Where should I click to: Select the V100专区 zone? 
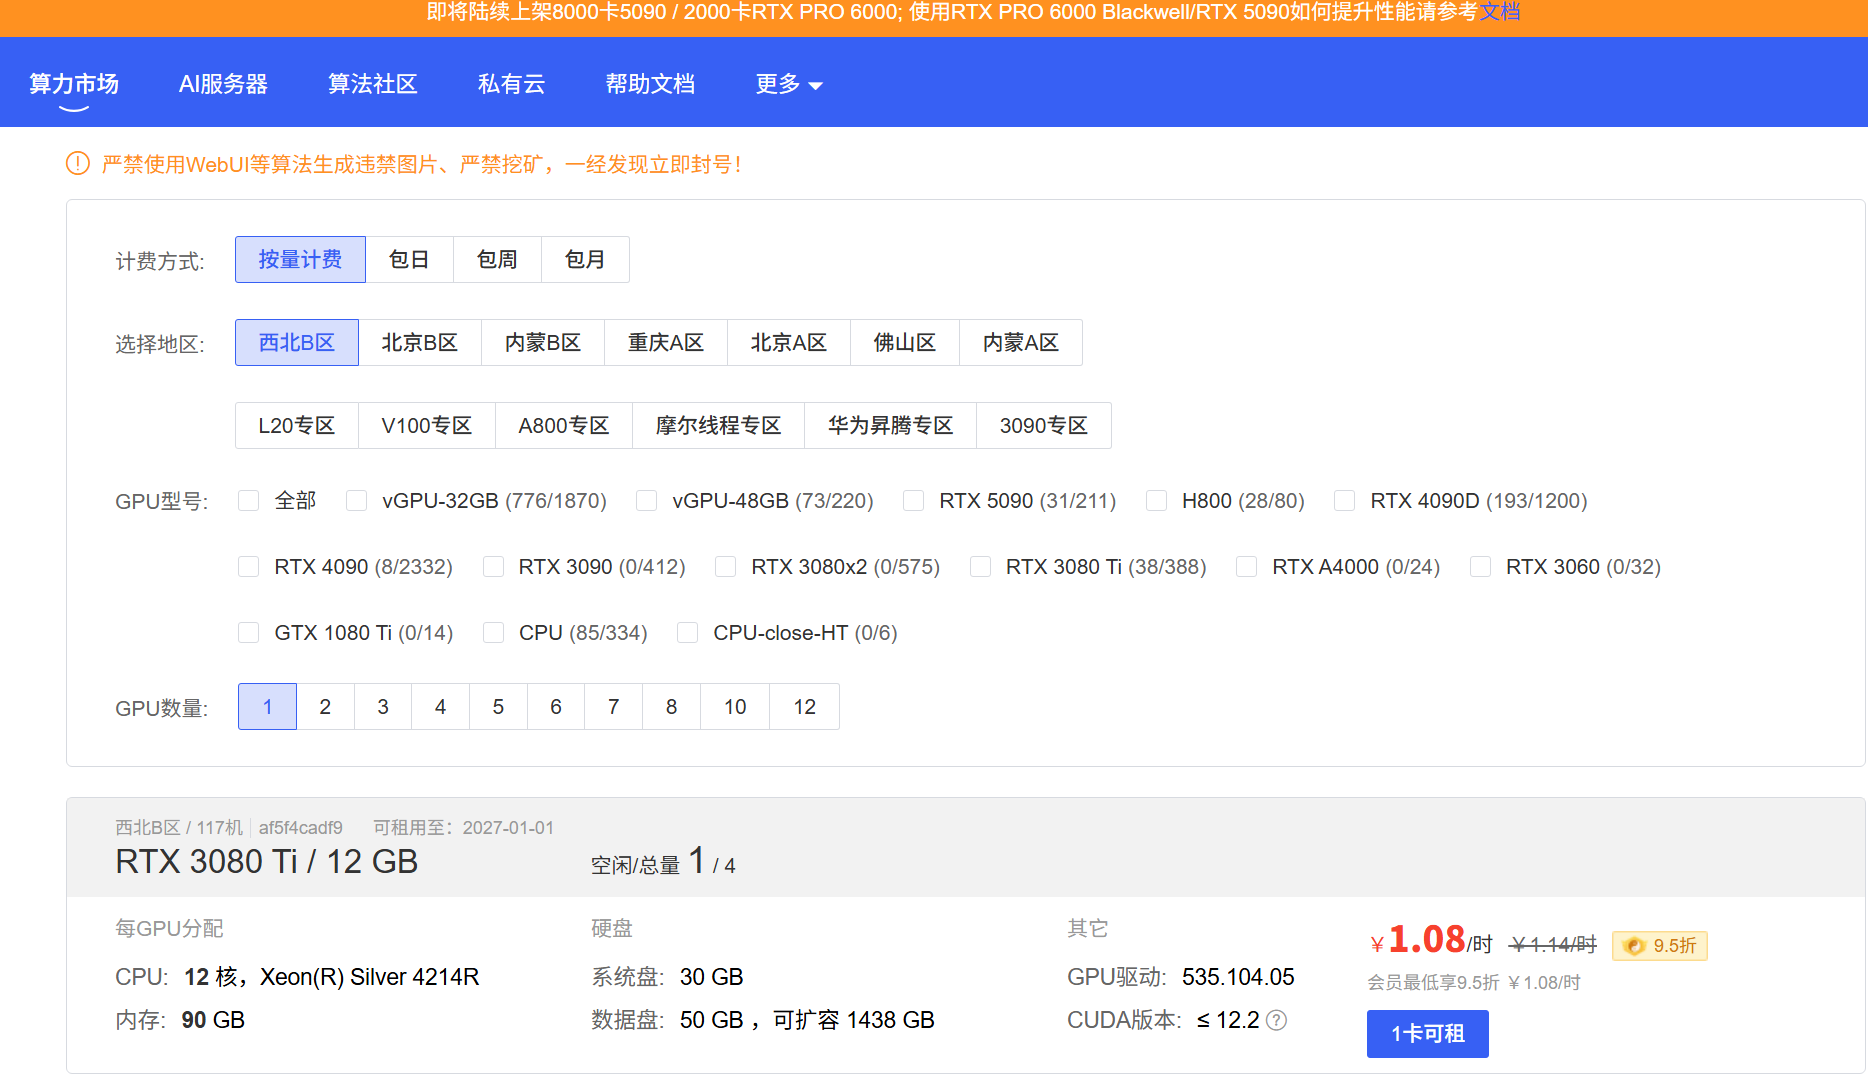[427, 426]
